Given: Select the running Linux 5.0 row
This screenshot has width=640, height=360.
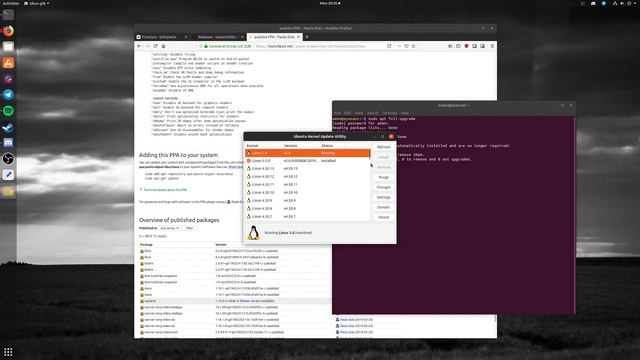Looking at the screenshot, I should [x=307, y=153].
